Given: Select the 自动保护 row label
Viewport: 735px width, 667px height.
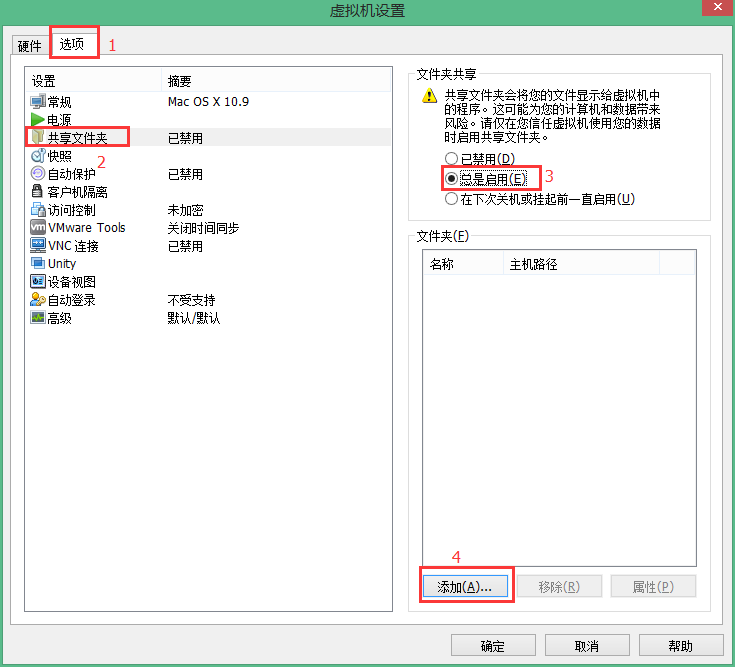Looking at the screenshot, I should 72,174.
